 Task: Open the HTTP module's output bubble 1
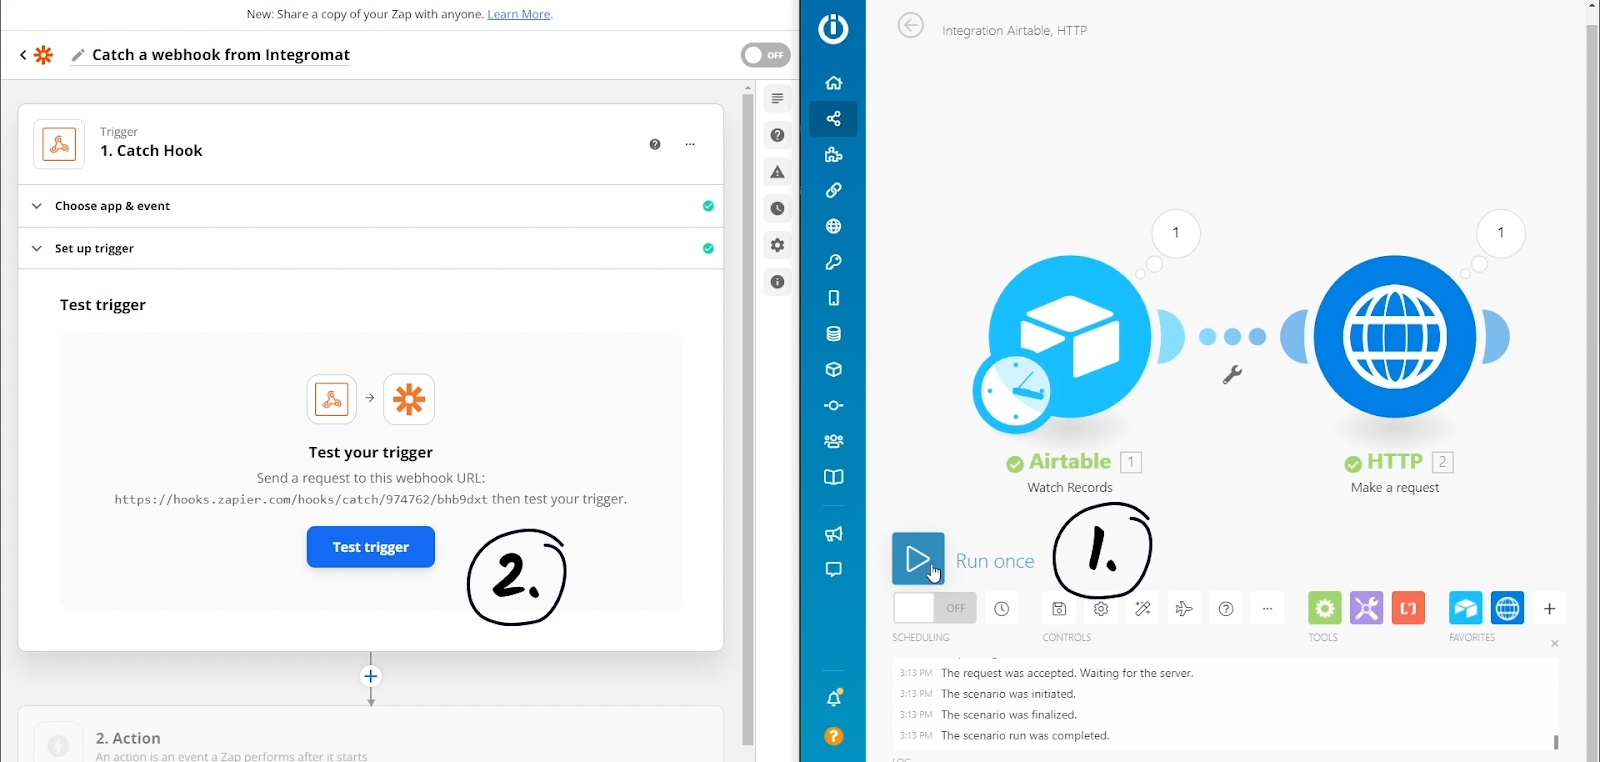click(x=1501, y=233)
